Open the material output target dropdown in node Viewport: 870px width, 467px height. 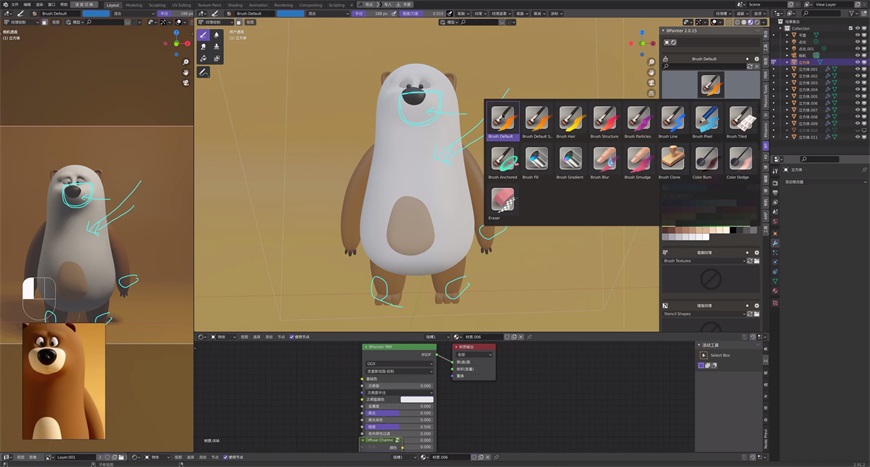[x=474, y=354]
